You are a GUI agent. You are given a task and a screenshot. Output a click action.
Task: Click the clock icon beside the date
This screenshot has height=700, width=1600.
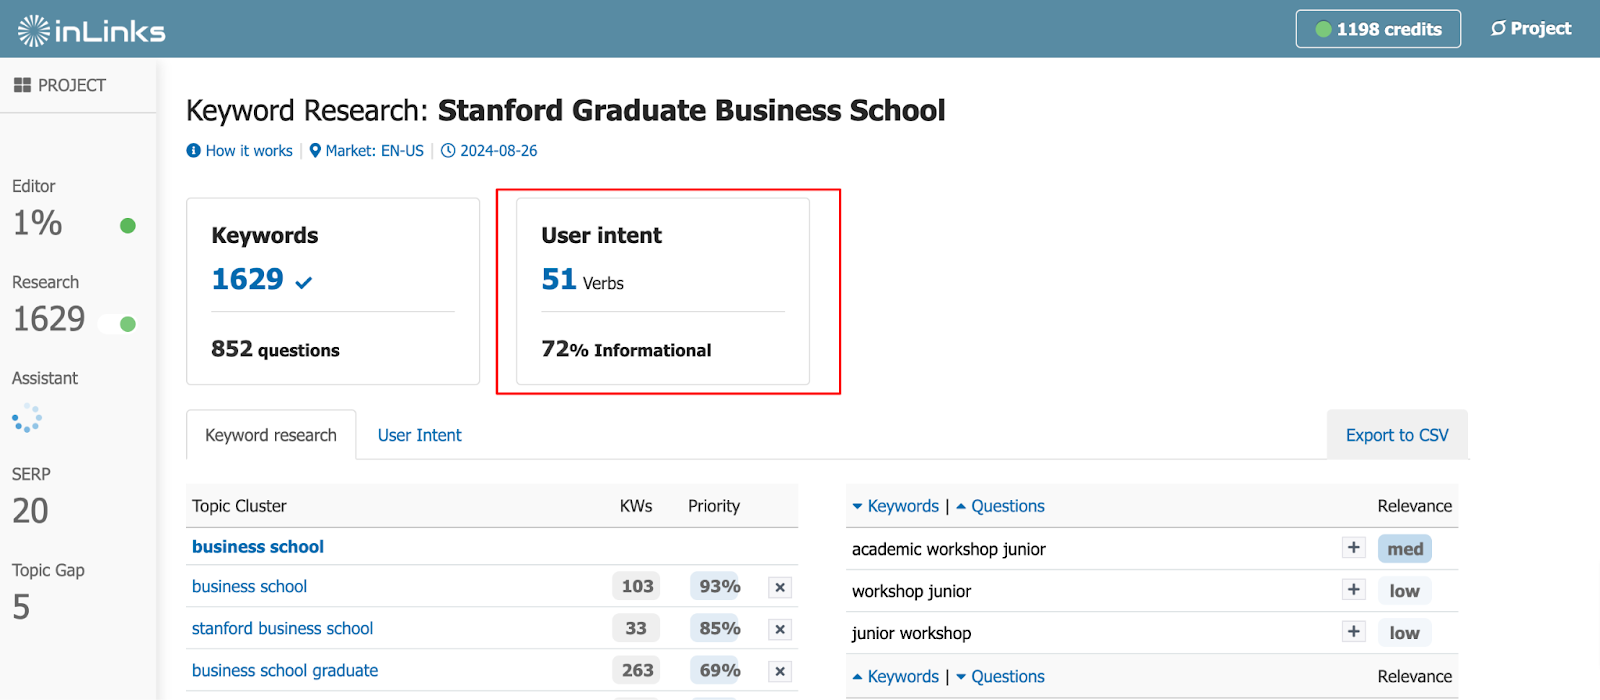coord(448,151)
